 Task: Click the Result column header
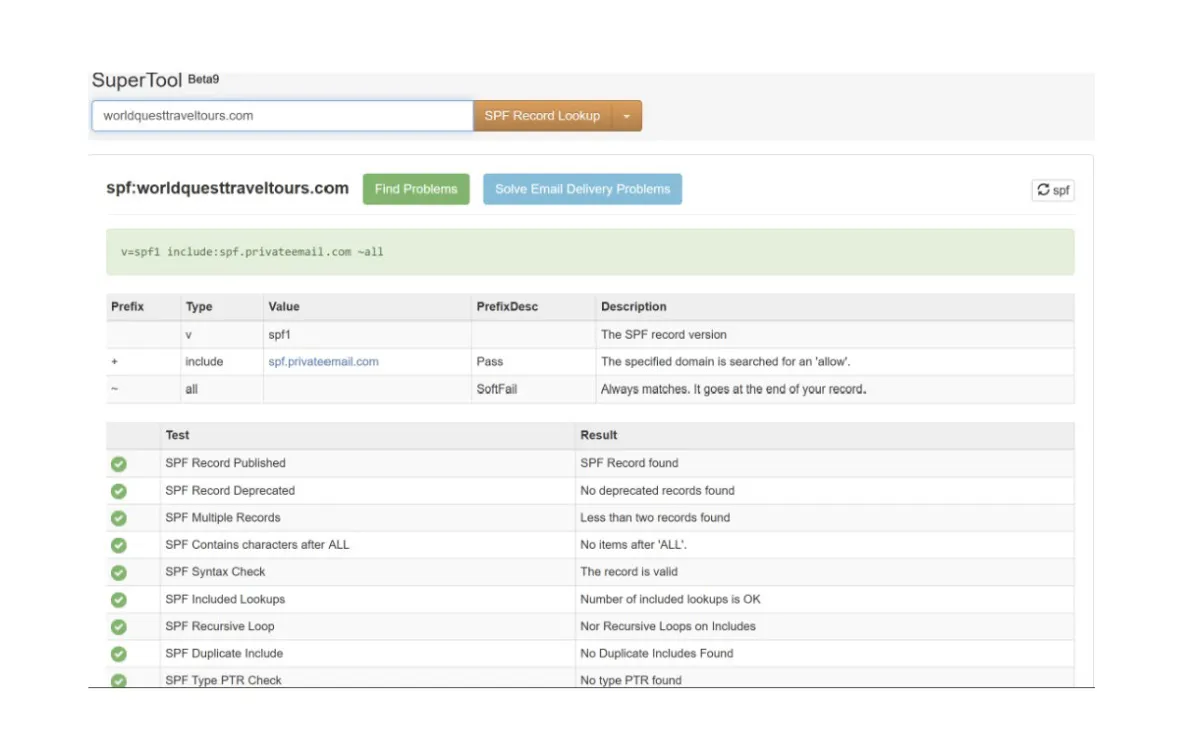coord(599,436)
